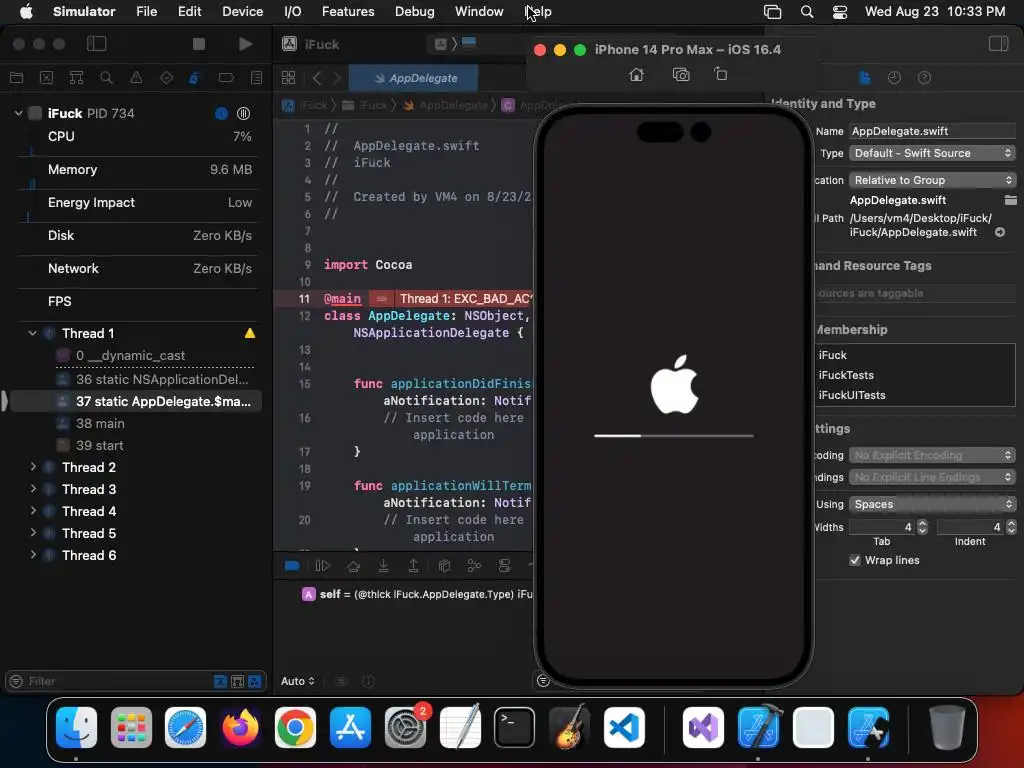The height and width of the screenshot is (768, 1024).
Task: Open the Breakpoint navigator icon
Action: [226, 78]
